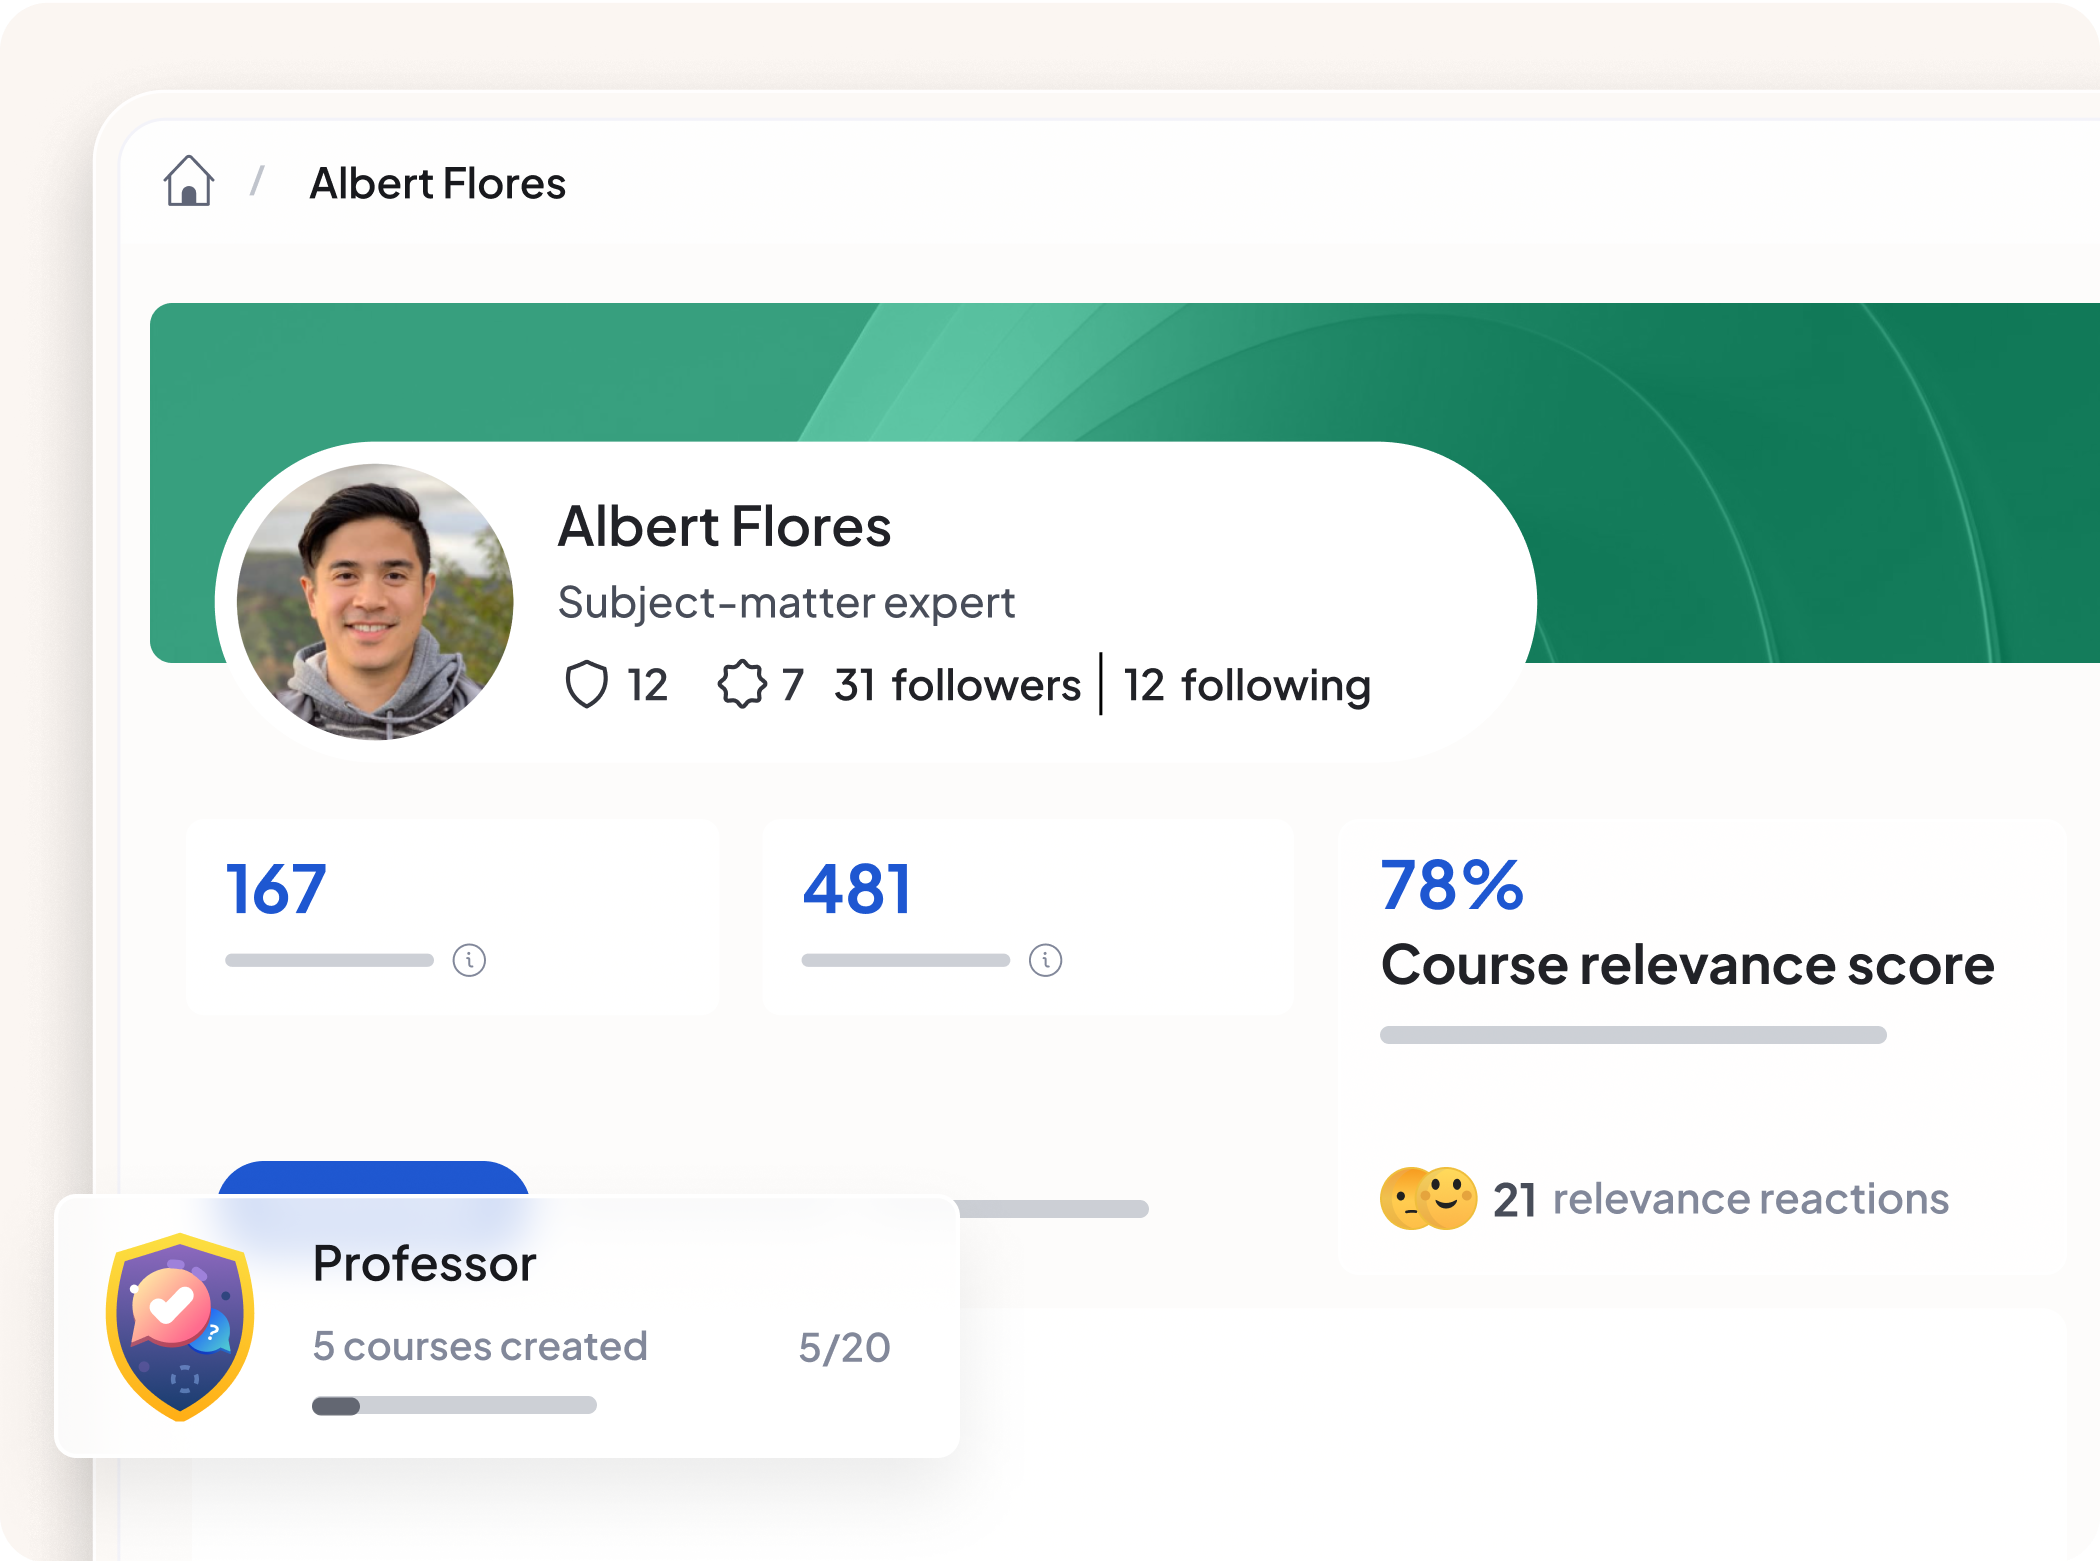Click the Professor shield badge icon
The height and width of the screenshot is (1561, 2100).
click(x=180, y=1326)
